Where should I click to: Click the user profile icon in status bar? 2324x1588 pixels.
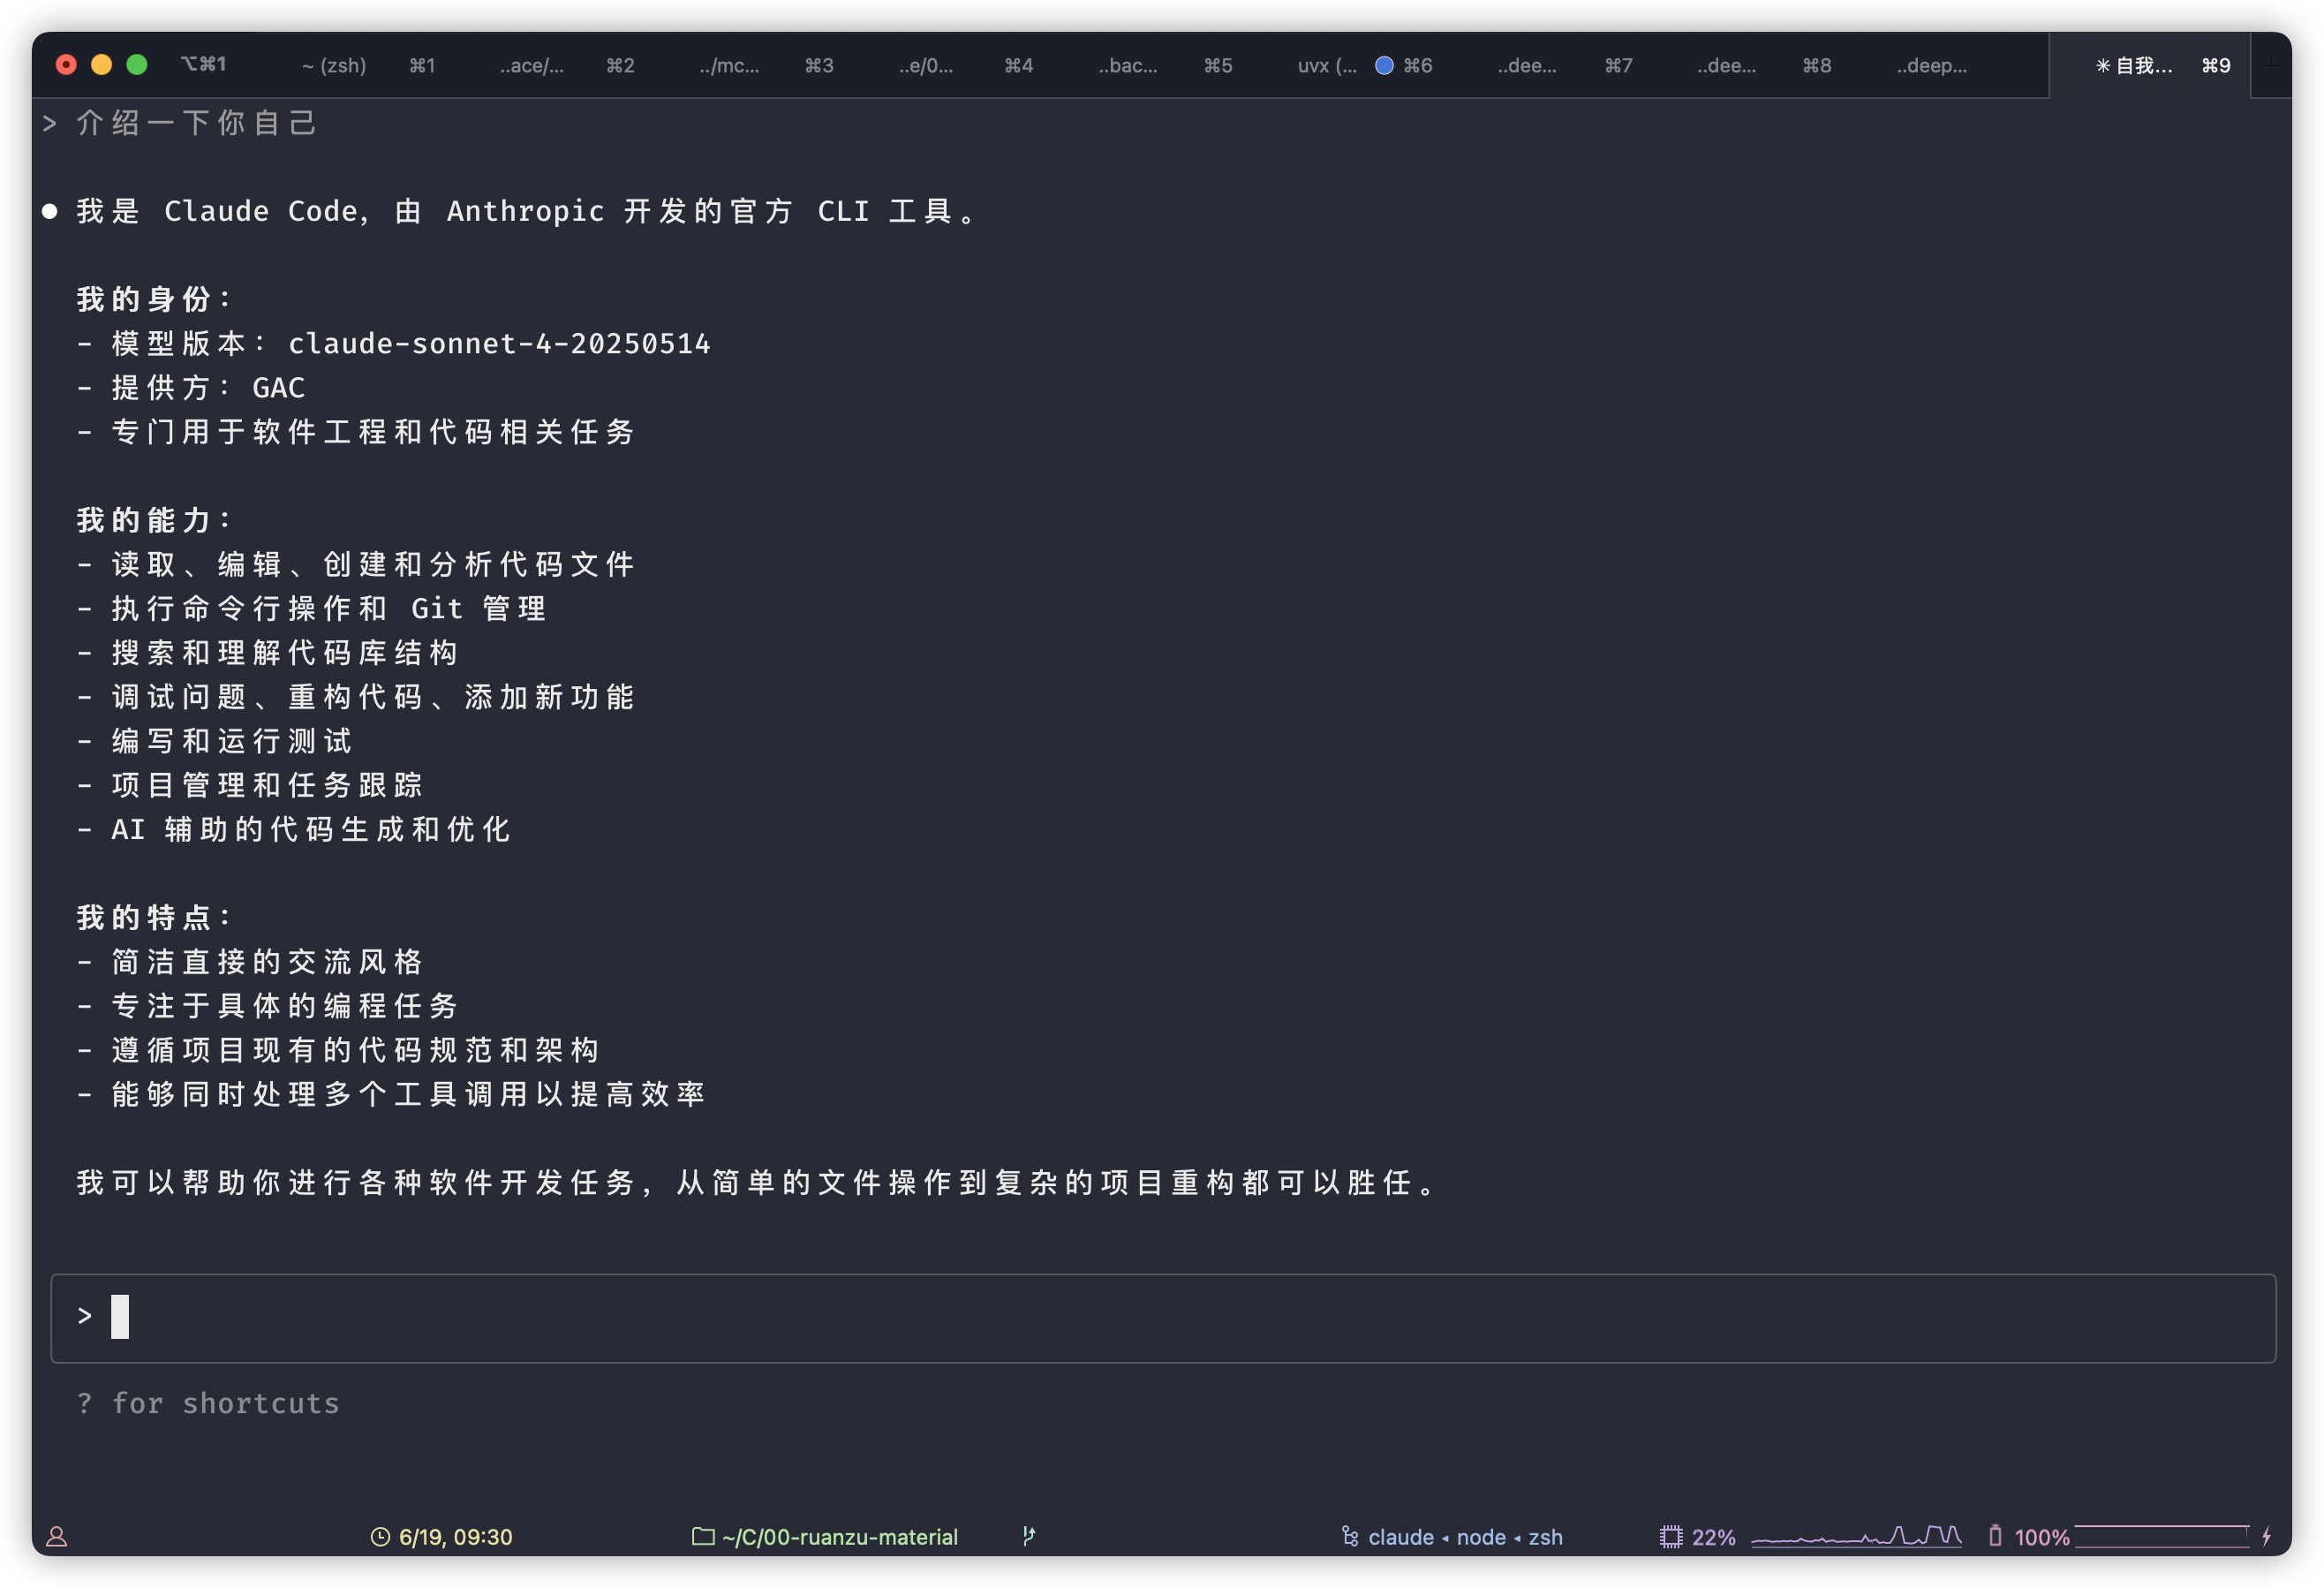(57, 1537)
